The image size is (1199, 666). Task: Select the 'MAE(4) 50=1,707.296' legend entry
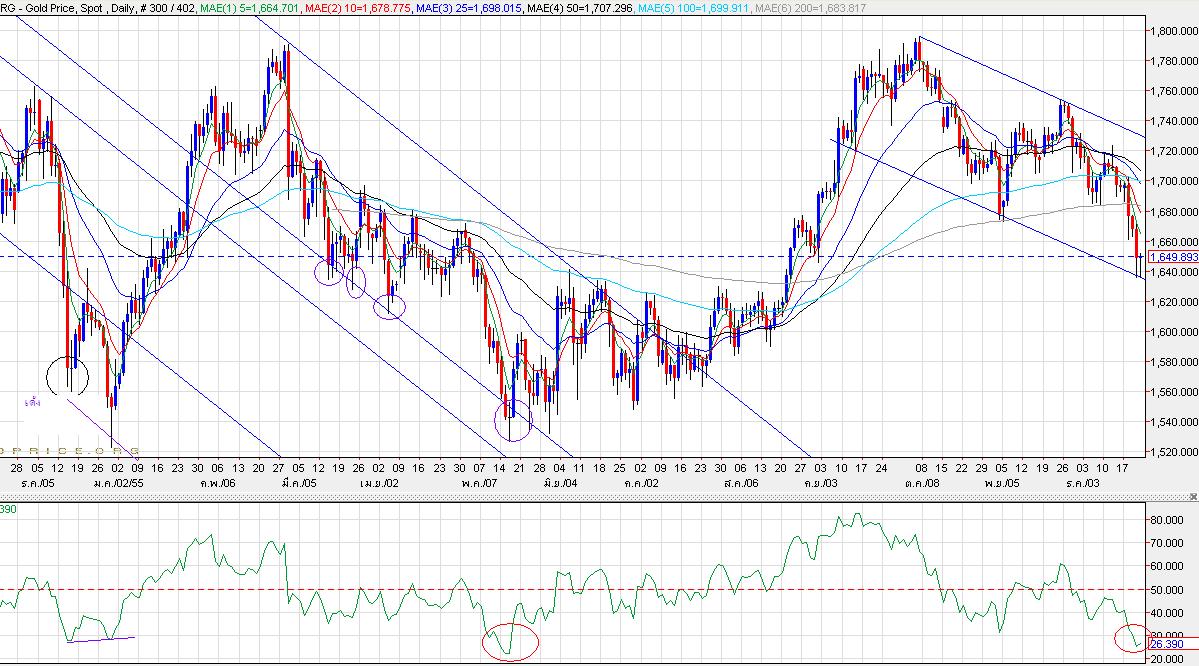click(x=580, y=8)
